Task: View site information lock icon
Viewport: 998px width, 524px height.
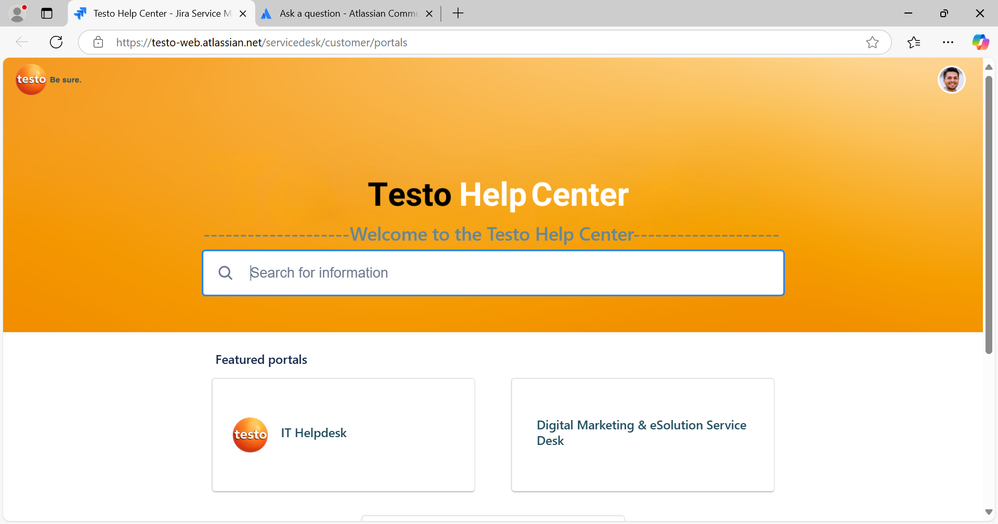Action: tap(98, 43)
